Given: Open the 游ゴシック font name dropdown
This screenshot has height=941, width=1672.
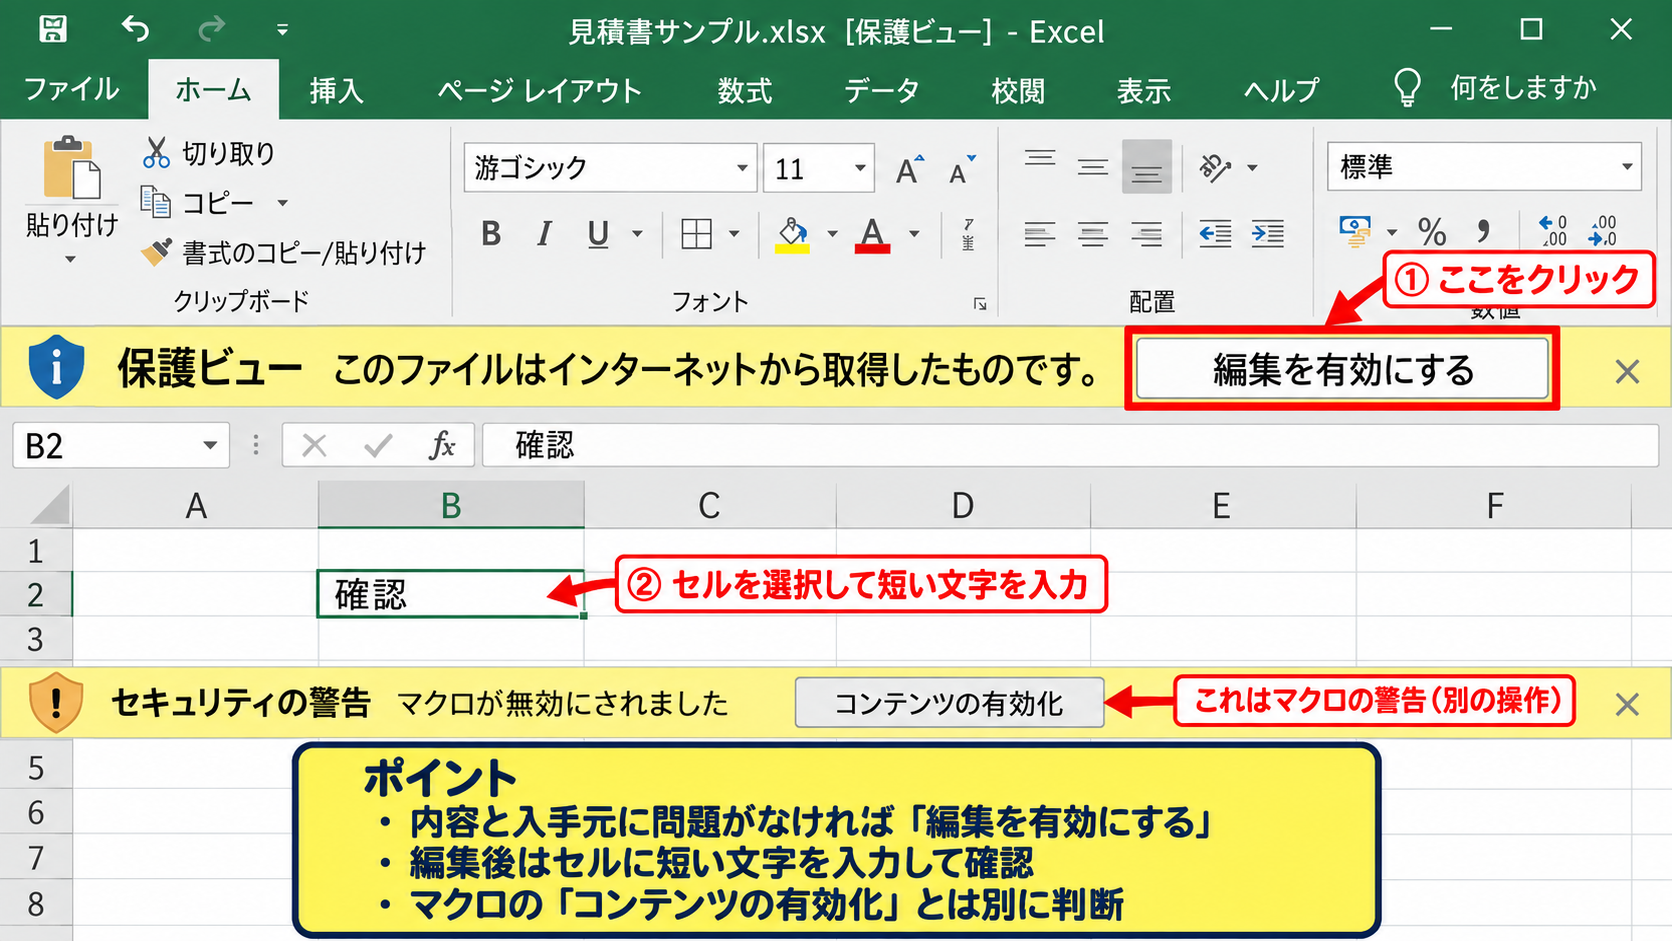Looking at the screenshot, I should point(742,168).
